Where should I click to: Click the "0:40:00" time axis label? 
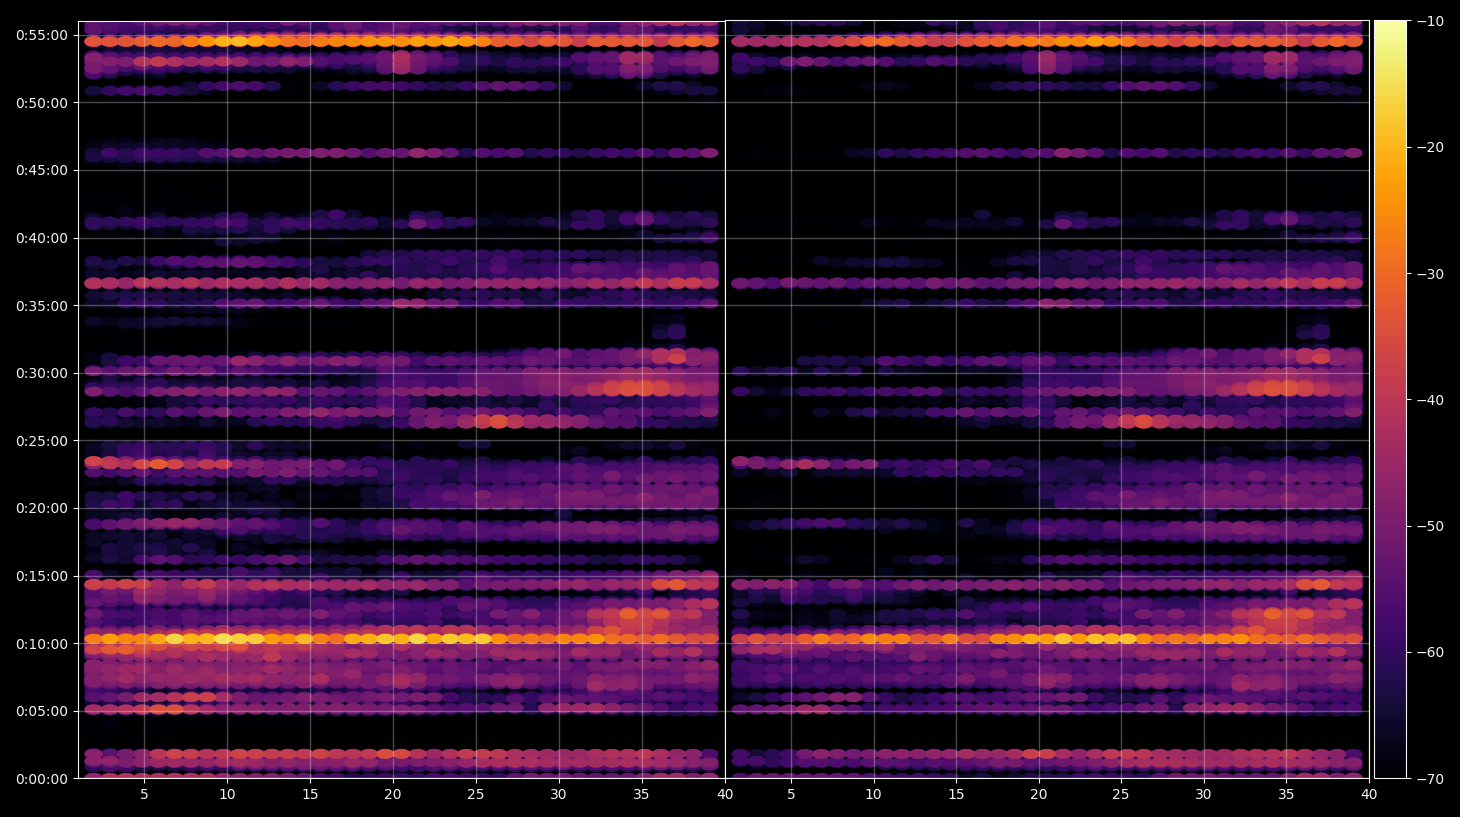point(42,238)
